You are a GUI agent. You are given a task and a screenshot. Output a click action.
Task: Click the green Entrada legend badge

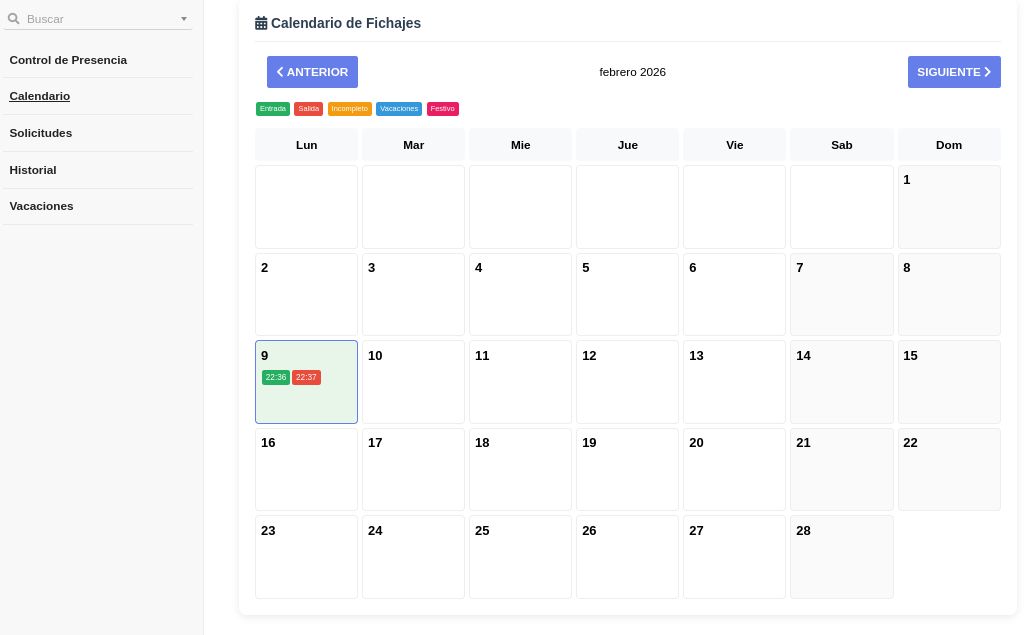[273, 109]
